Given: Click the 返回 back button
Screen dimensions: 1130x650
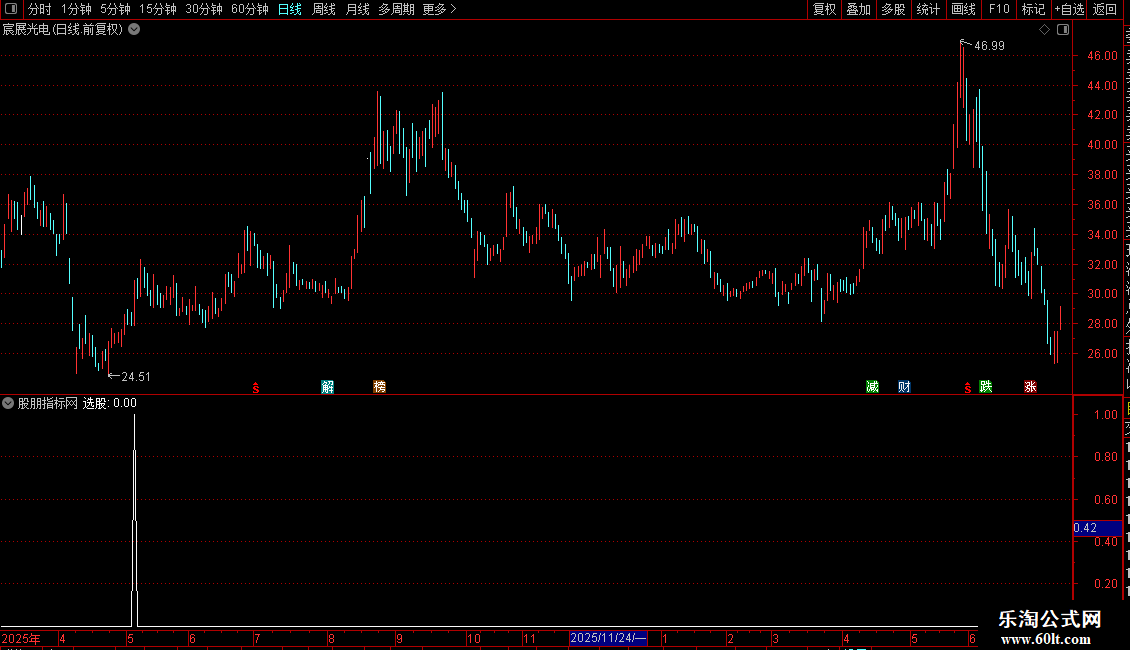Looking at the screenshot, I should coord(1105,9).
